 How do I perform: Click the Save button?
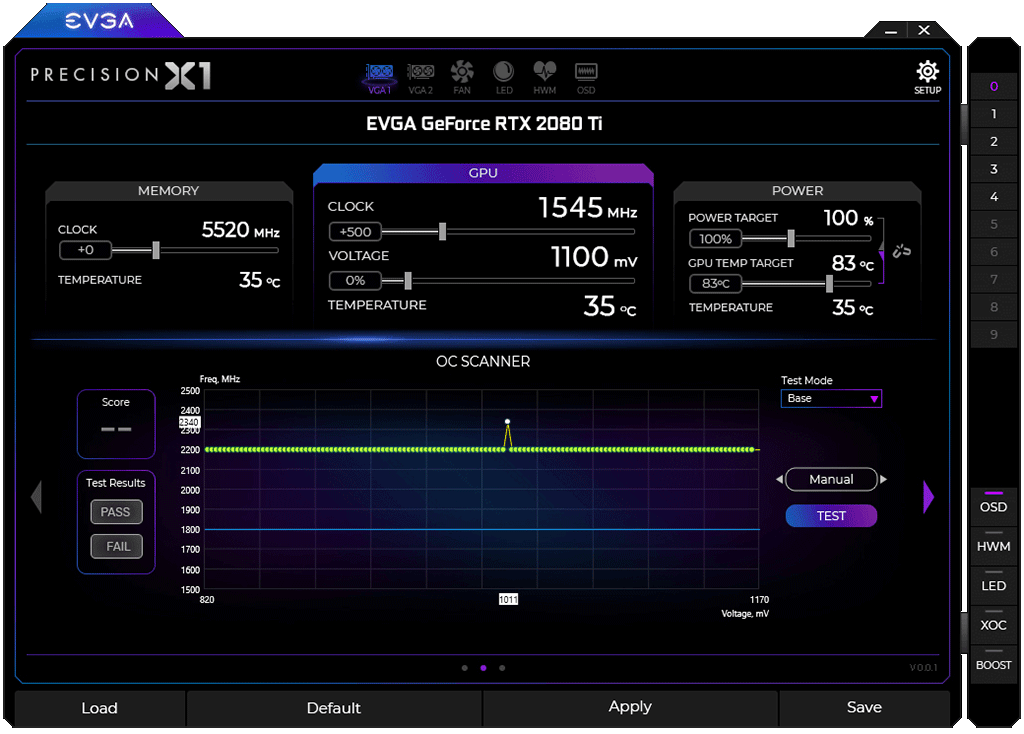pos(864,708)
